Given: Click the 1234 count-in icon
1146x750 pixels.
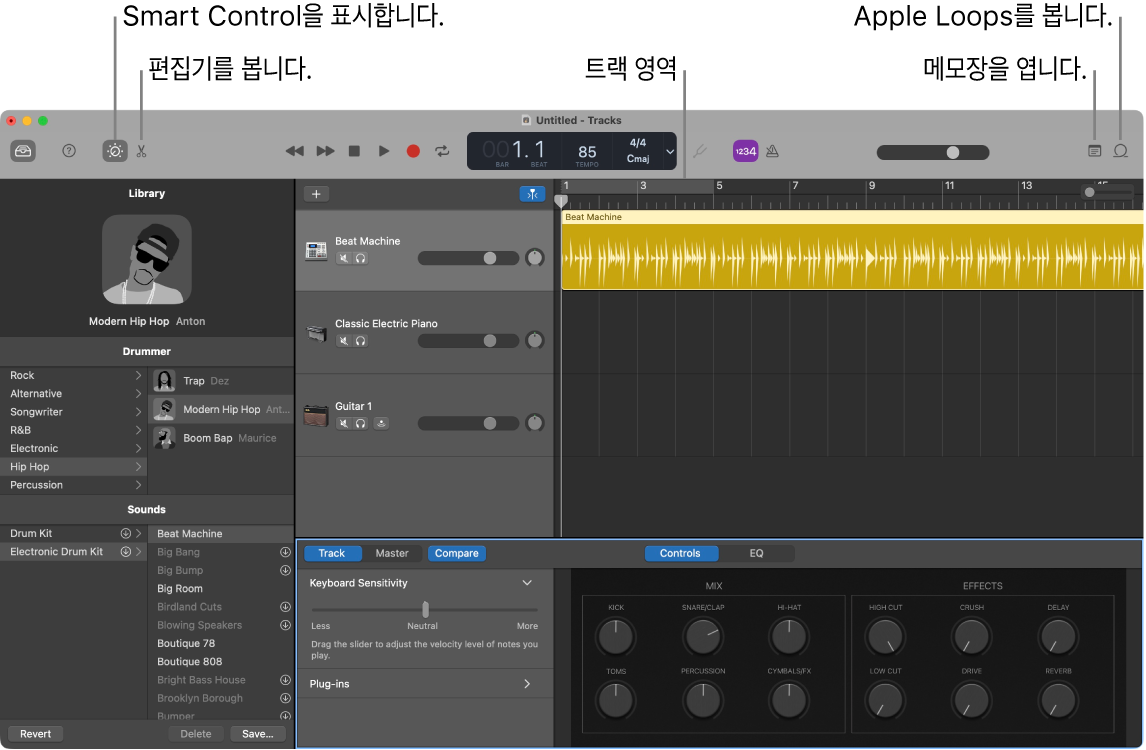Looking at the screenshot, I should coord(745,151).
